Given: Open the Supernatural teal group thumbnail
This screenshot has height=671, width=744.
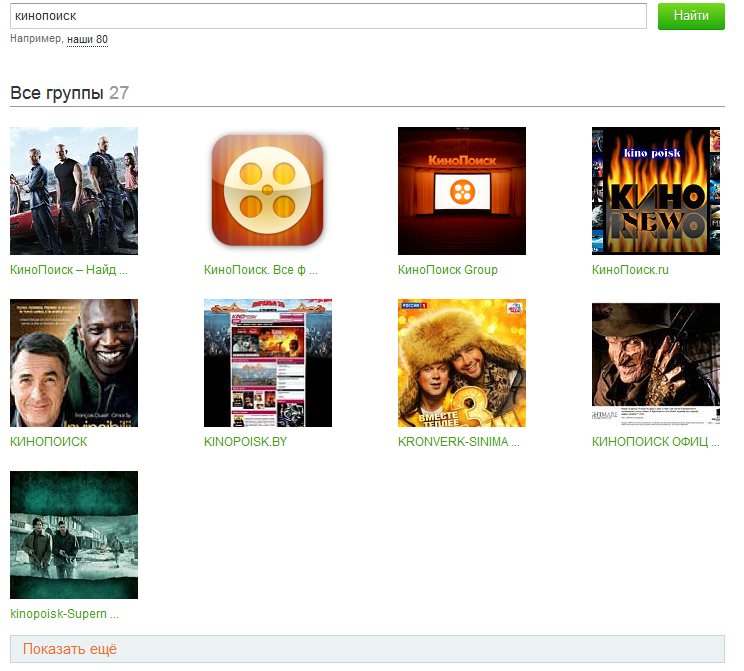Looking at the screenshot, I should [x=74, y=535].
